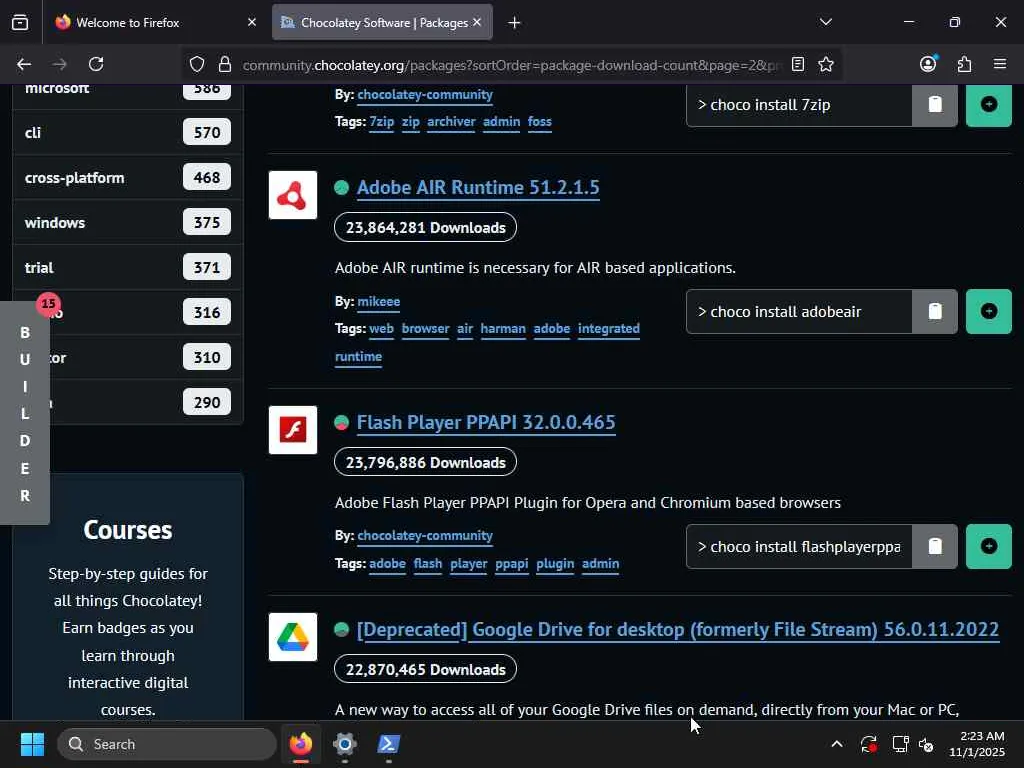Click the choco install 7zip command field
1024x768 pixels.
(799, 104)
